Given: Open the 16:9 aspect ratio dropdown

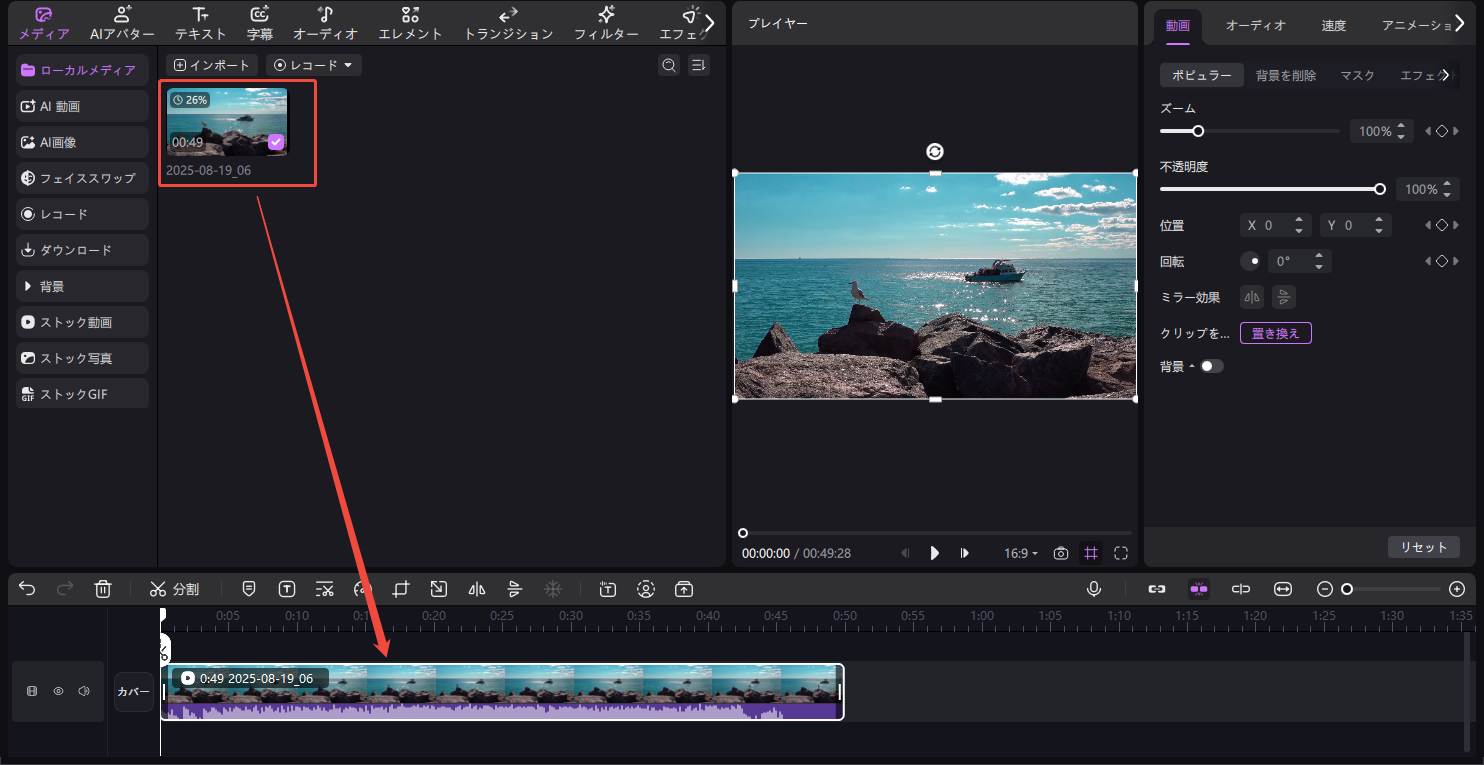Looking at the screenshot, I should (1020, 553).
